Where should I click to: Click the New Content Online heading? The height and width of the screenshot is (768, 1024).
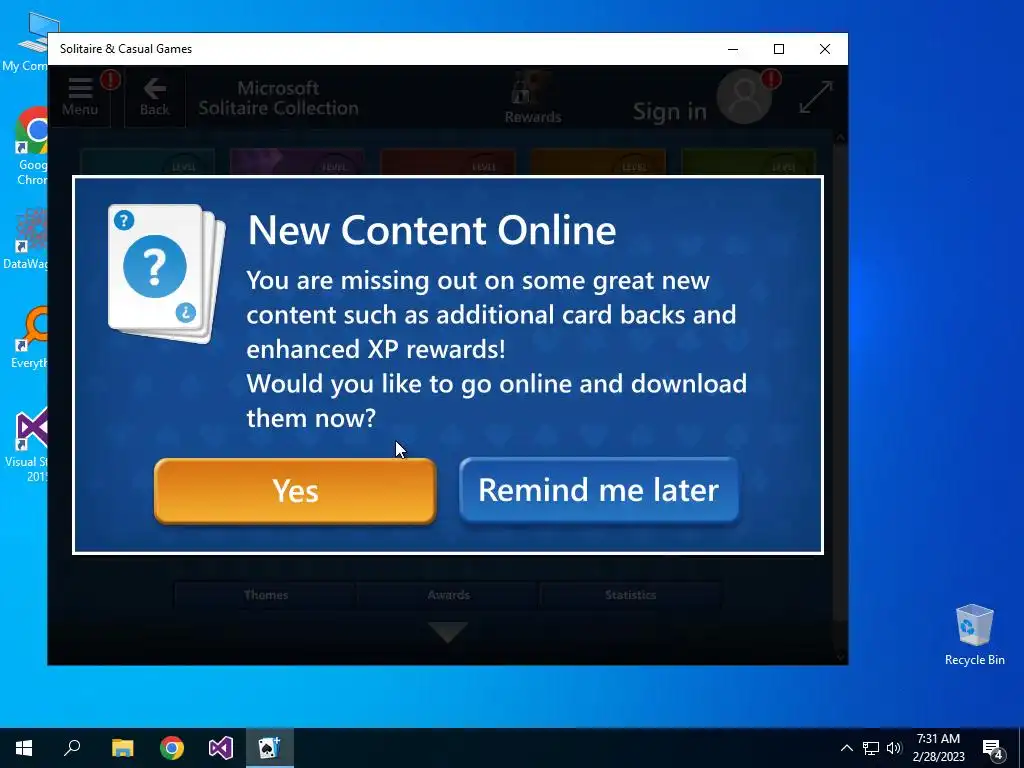coord(432,230)
